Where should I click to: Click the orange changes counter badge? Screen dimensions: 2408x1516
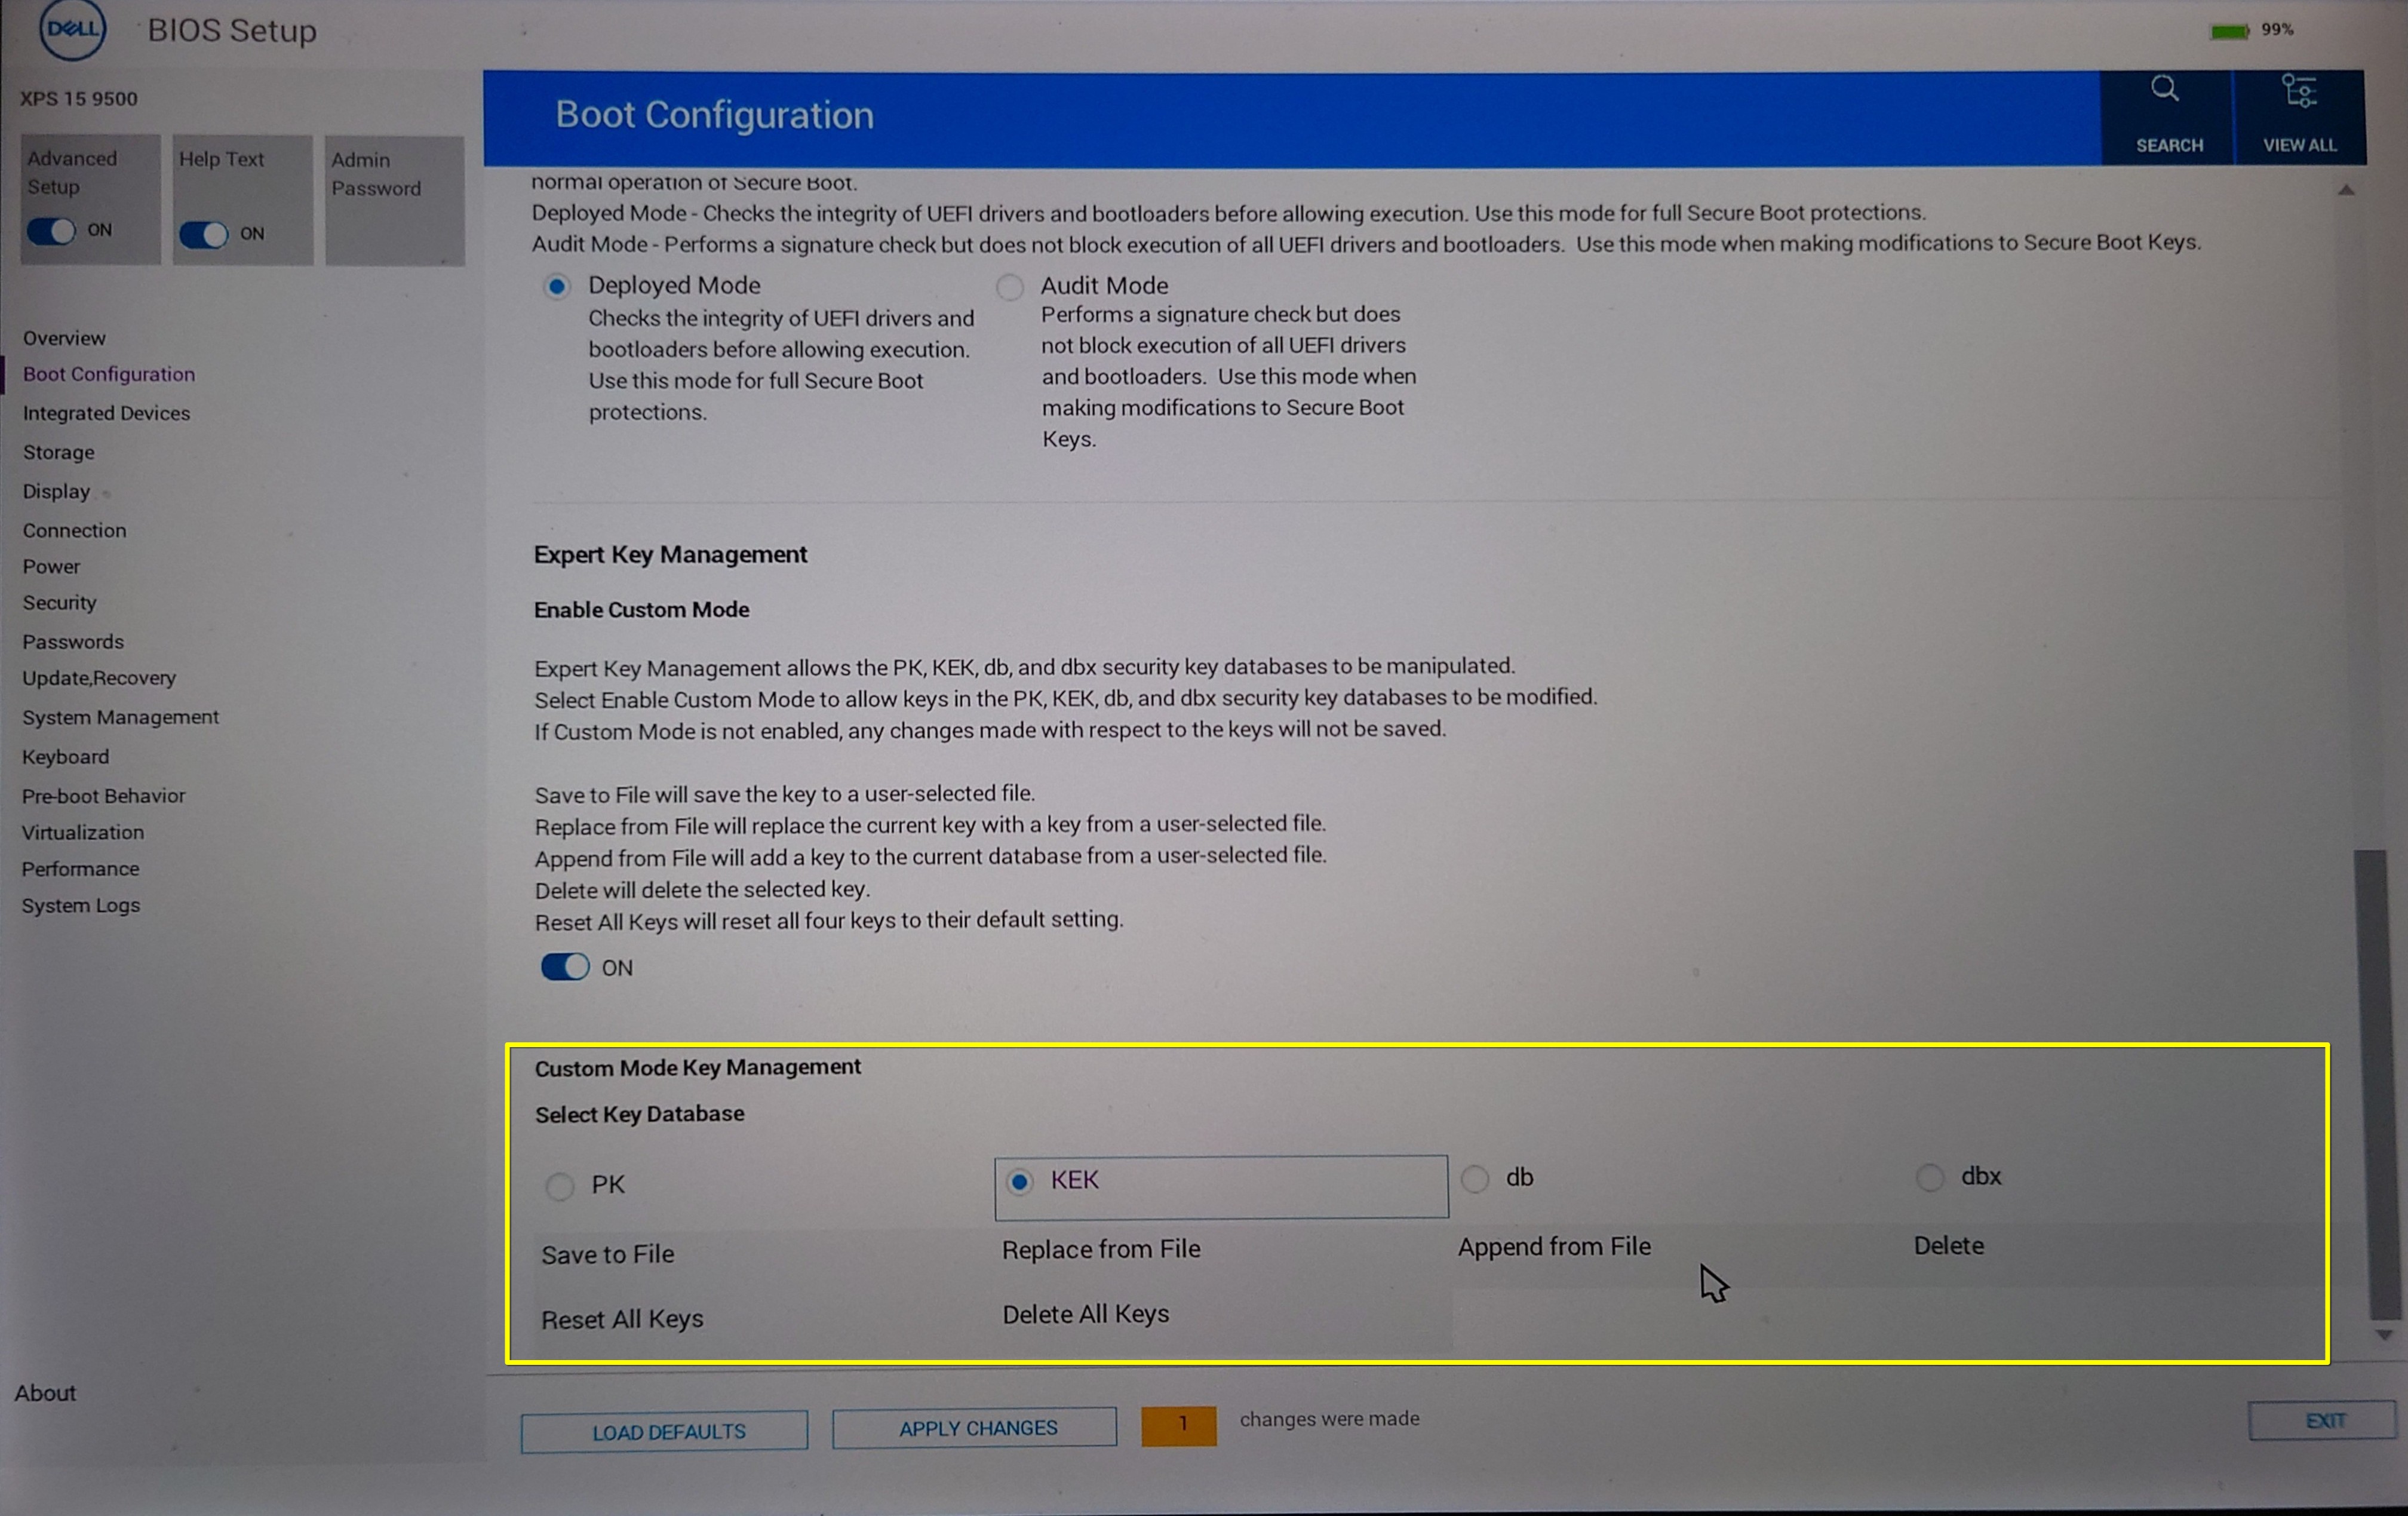1179,1424
